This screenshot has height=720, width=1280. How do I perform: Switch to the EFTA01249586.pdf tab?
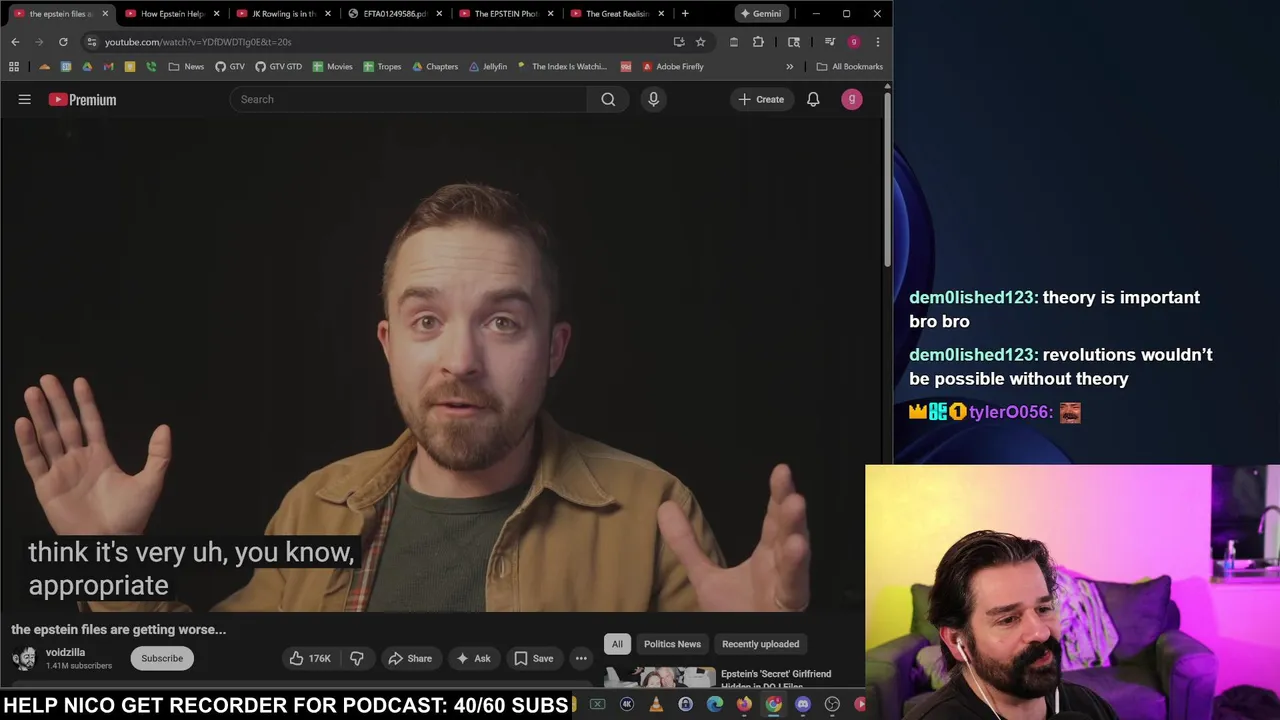[x=394, y=14]
